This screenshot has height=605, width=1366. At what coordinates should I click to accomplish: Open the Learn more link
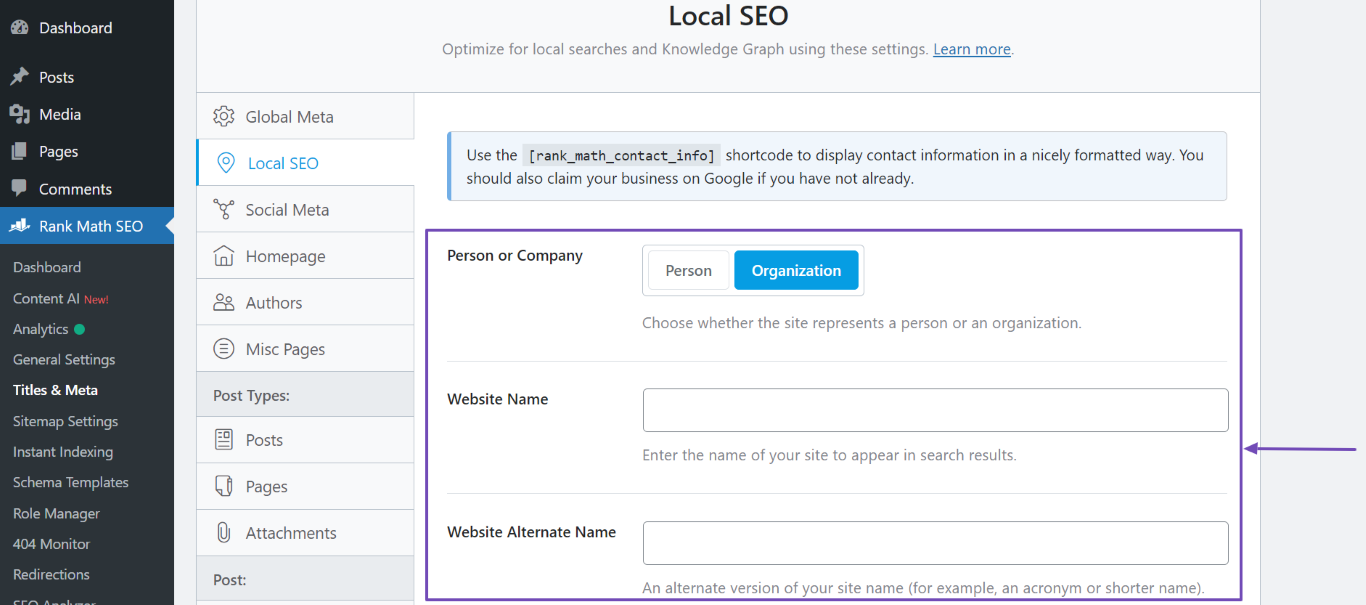[x=971, y=49]
